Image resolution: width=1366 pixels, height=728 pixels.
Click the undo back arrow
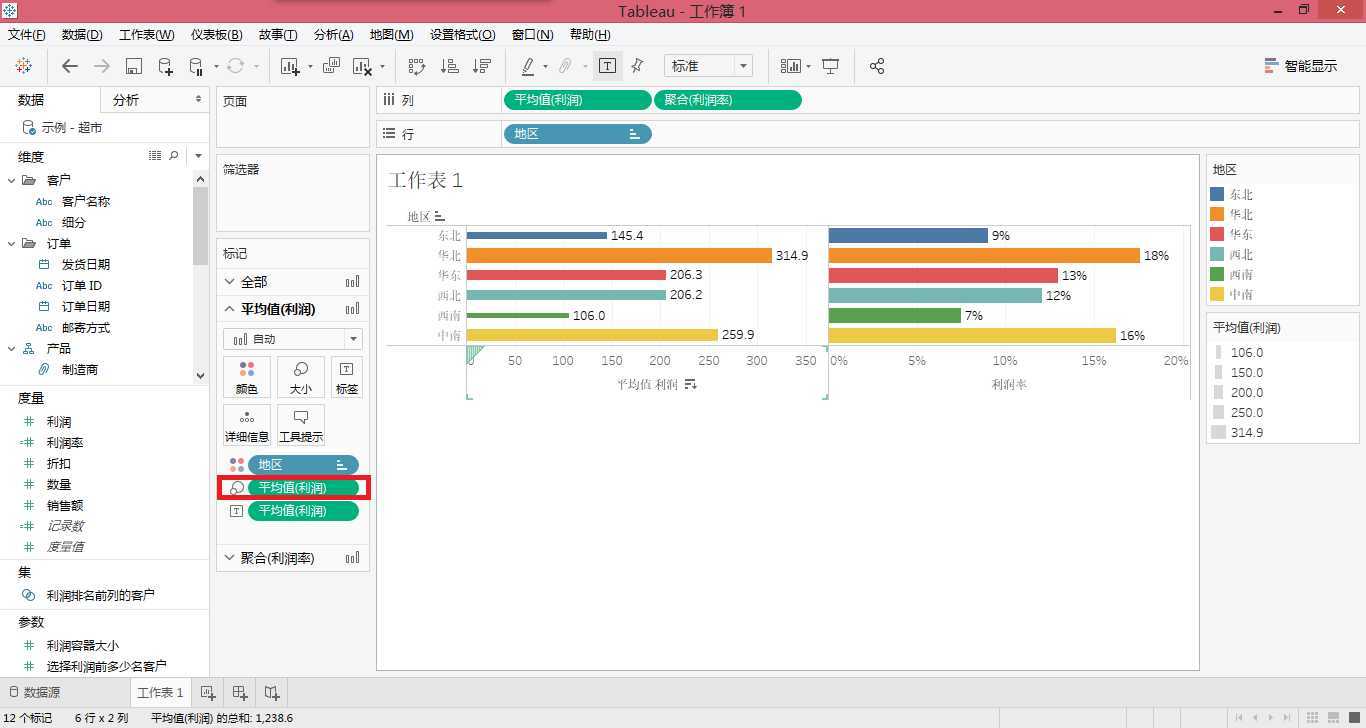pyautogui.click(x=70, y=66)
